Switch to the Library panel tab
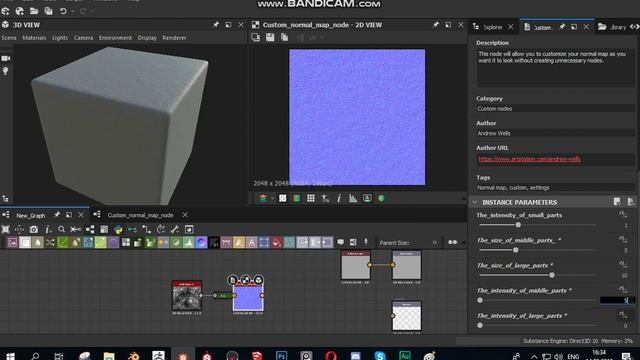Image resolution: width=640 pixels, height=360 pixels. 617,27
